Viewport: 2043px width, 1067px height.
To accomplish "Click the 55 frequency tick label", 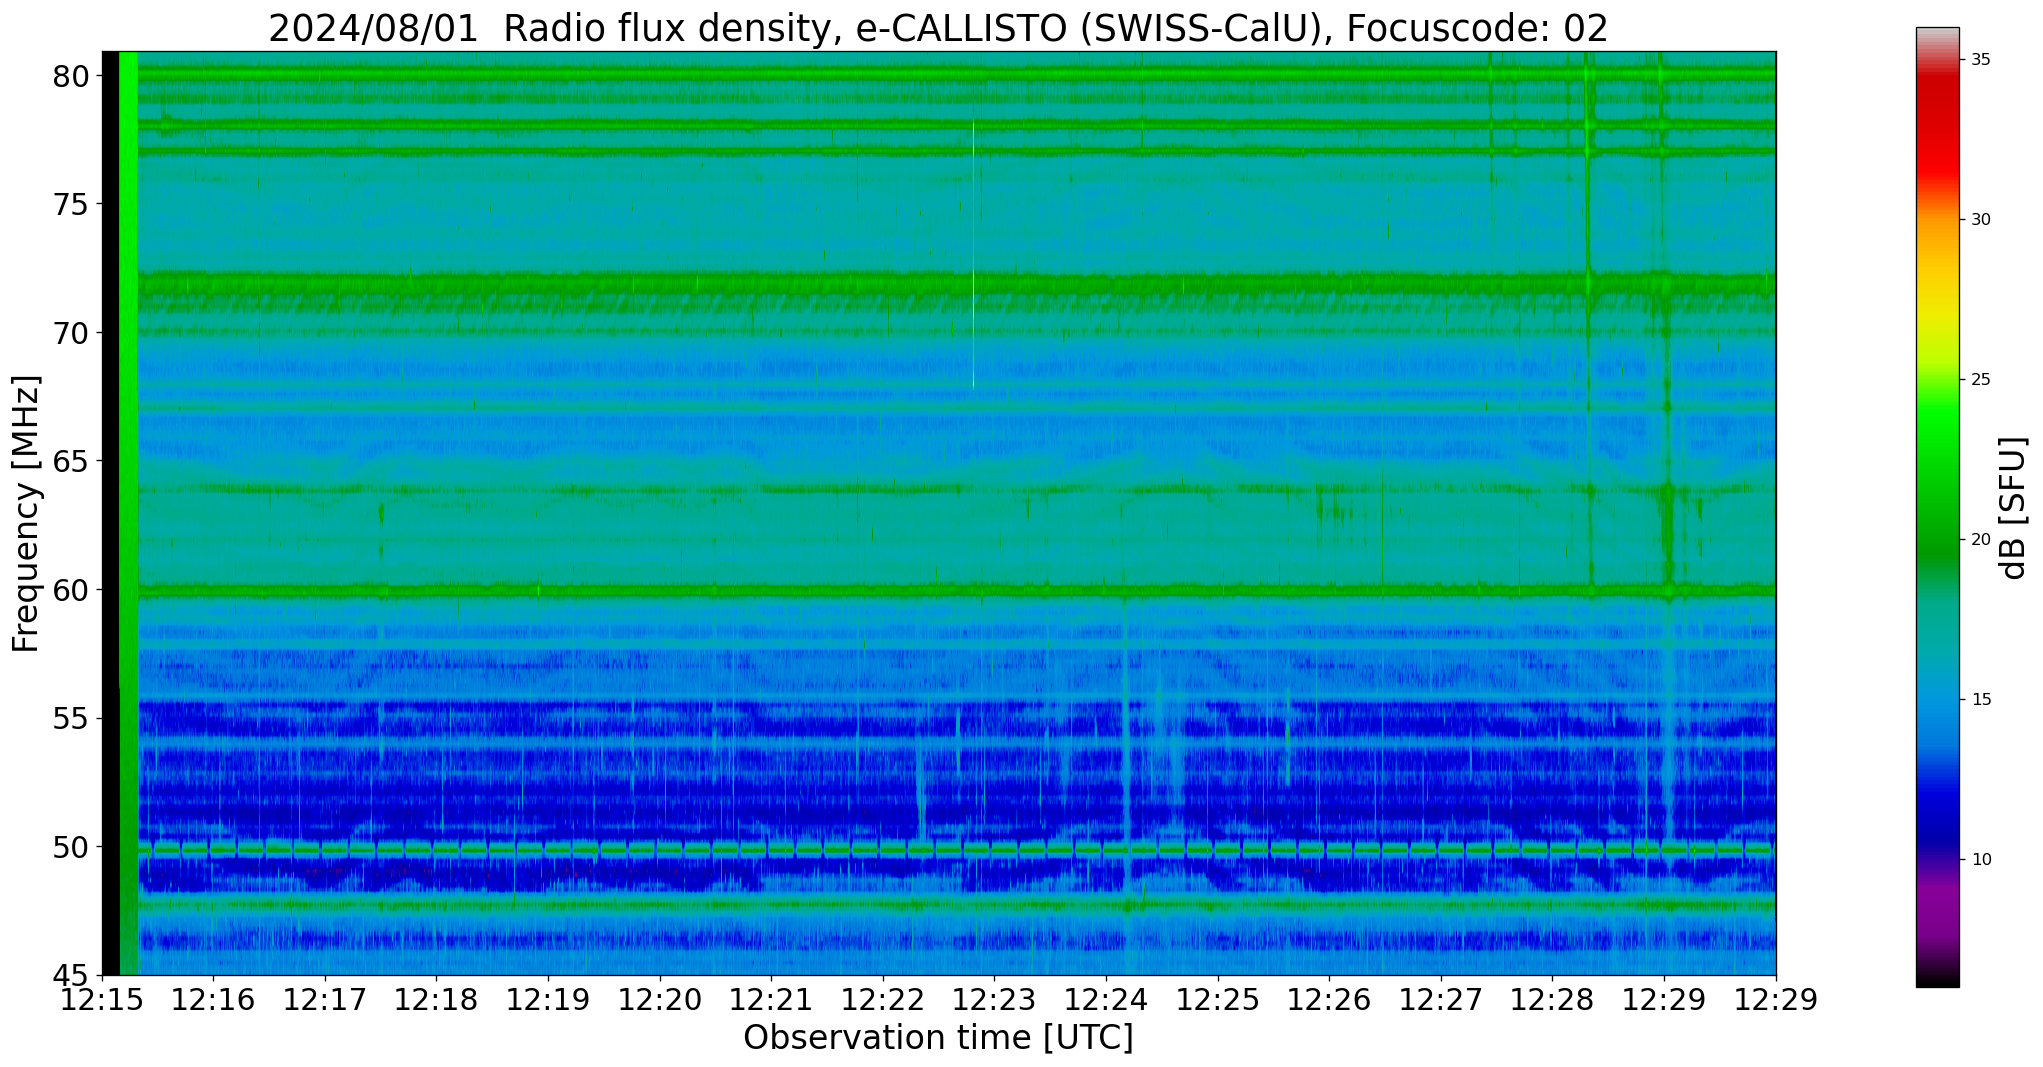I will click(73, 719).
